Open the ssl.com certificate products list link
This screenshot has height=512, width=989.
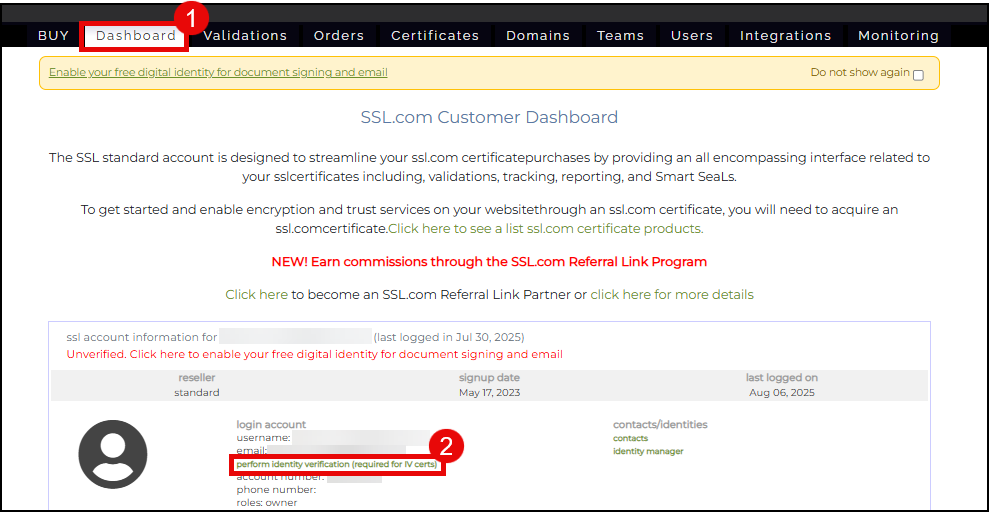point(546,229)
